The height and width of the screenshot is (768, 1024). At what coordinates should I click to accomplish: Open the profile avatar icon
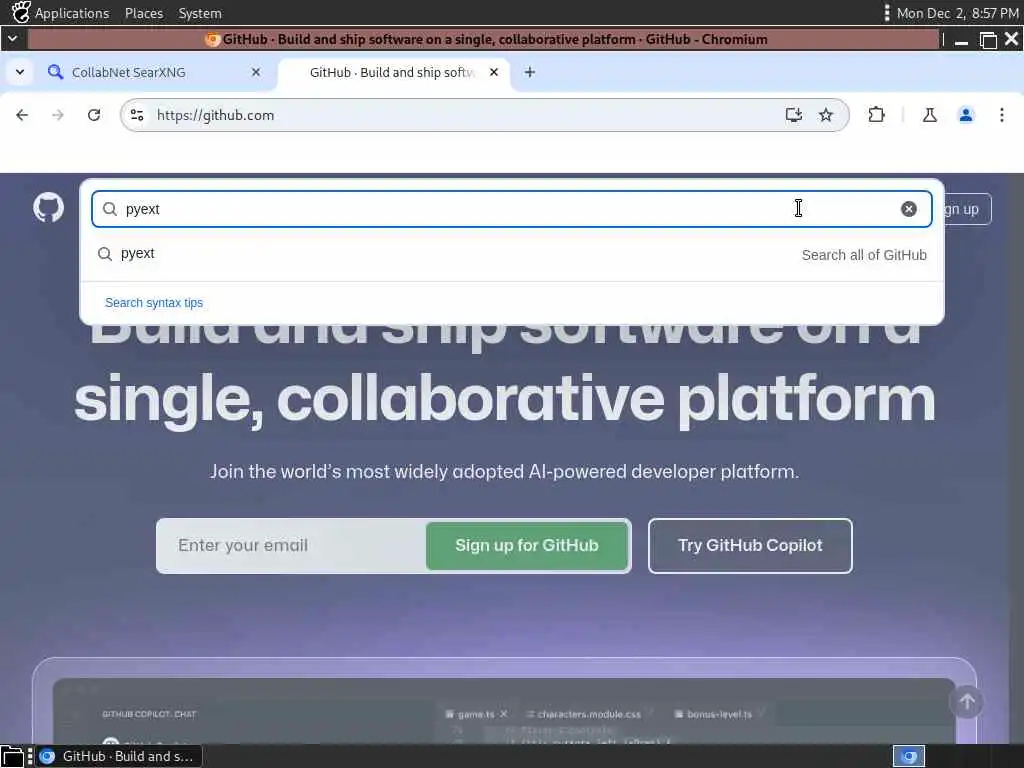click(x=966, y=115)
